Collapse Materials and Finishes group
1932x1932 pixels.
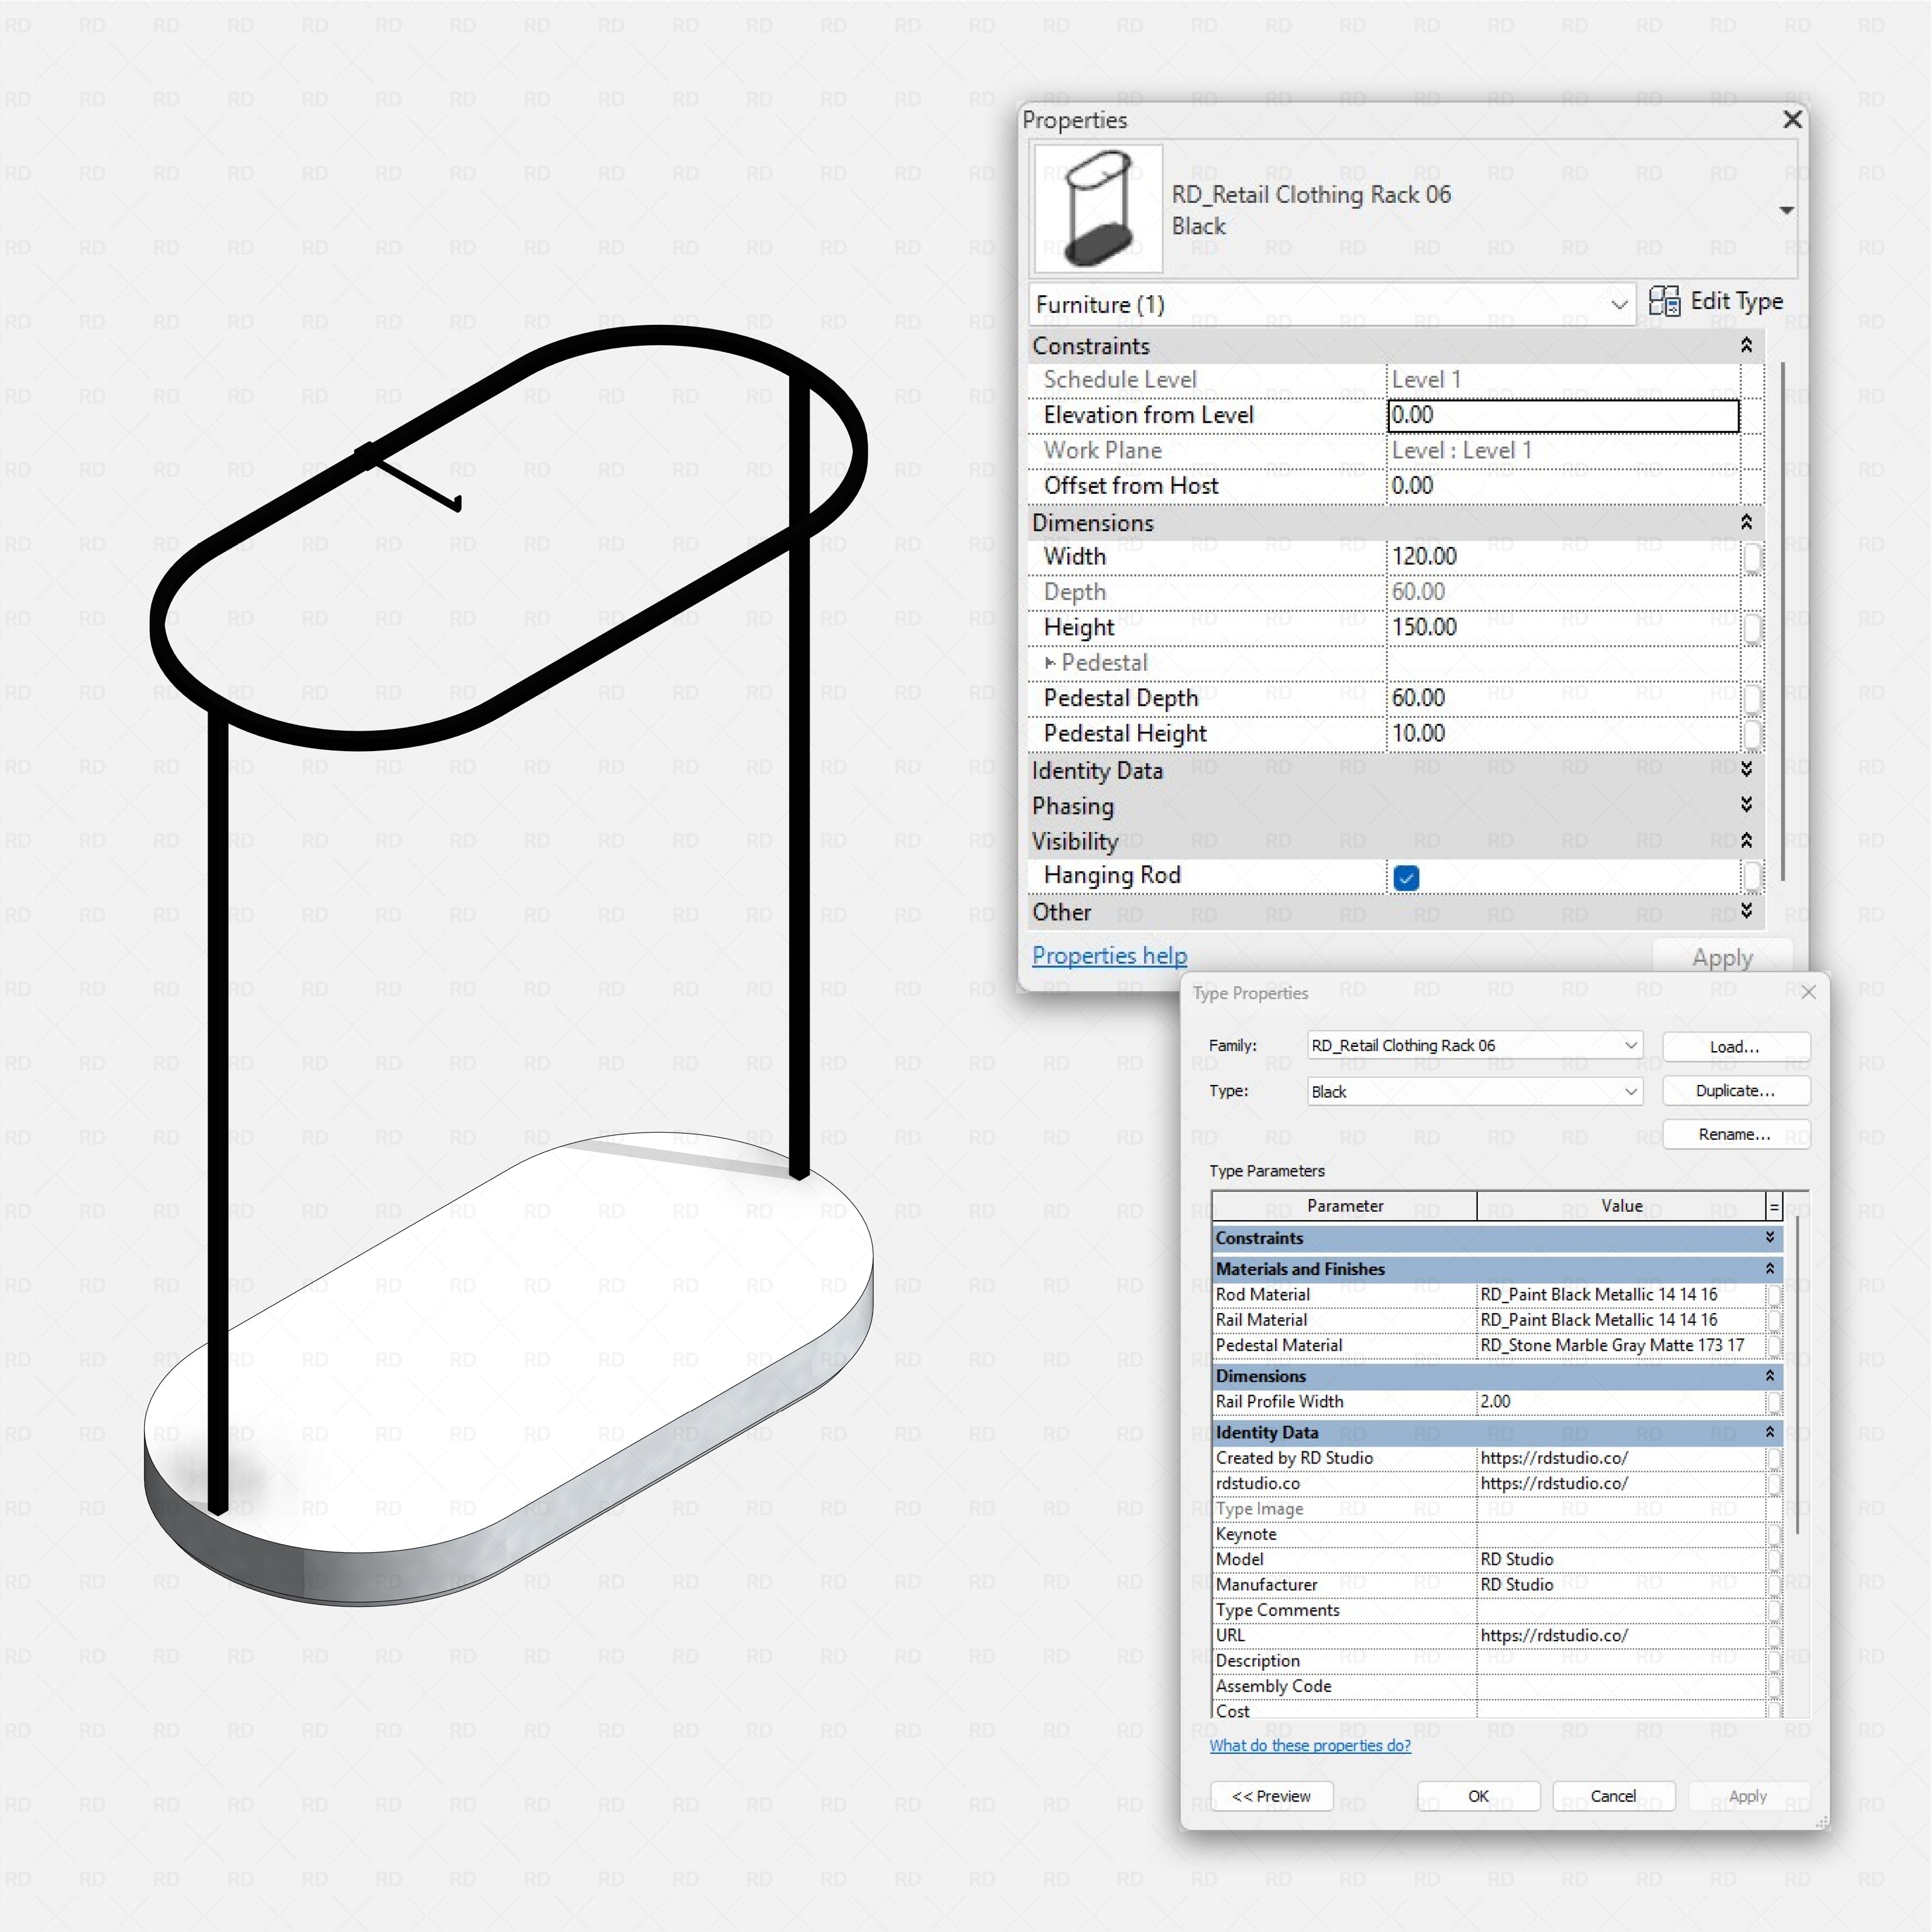(x=1770, y=1269)
